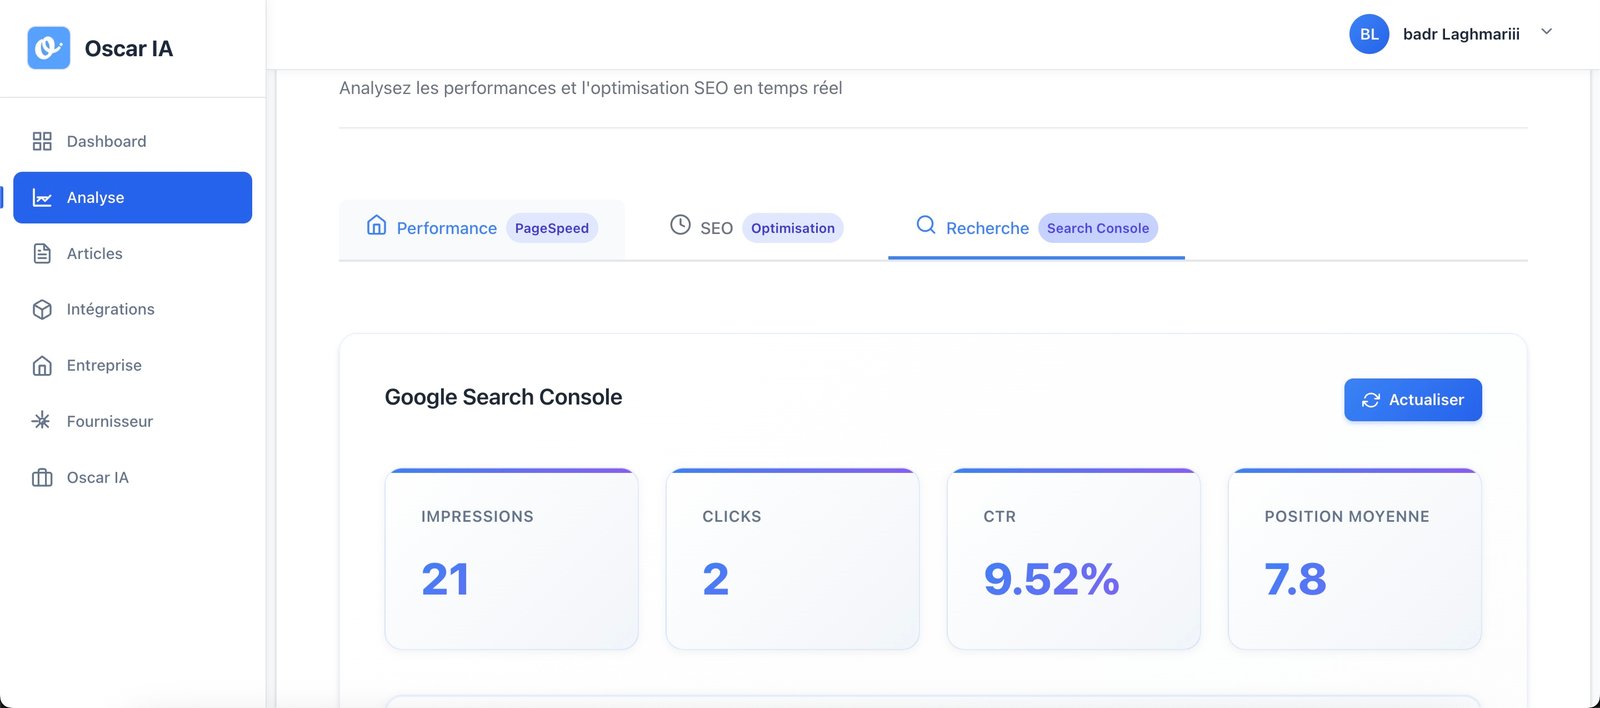Click the Recherche magnifier icon
This screenshot has width=1600, height=708.
(926, 225)
